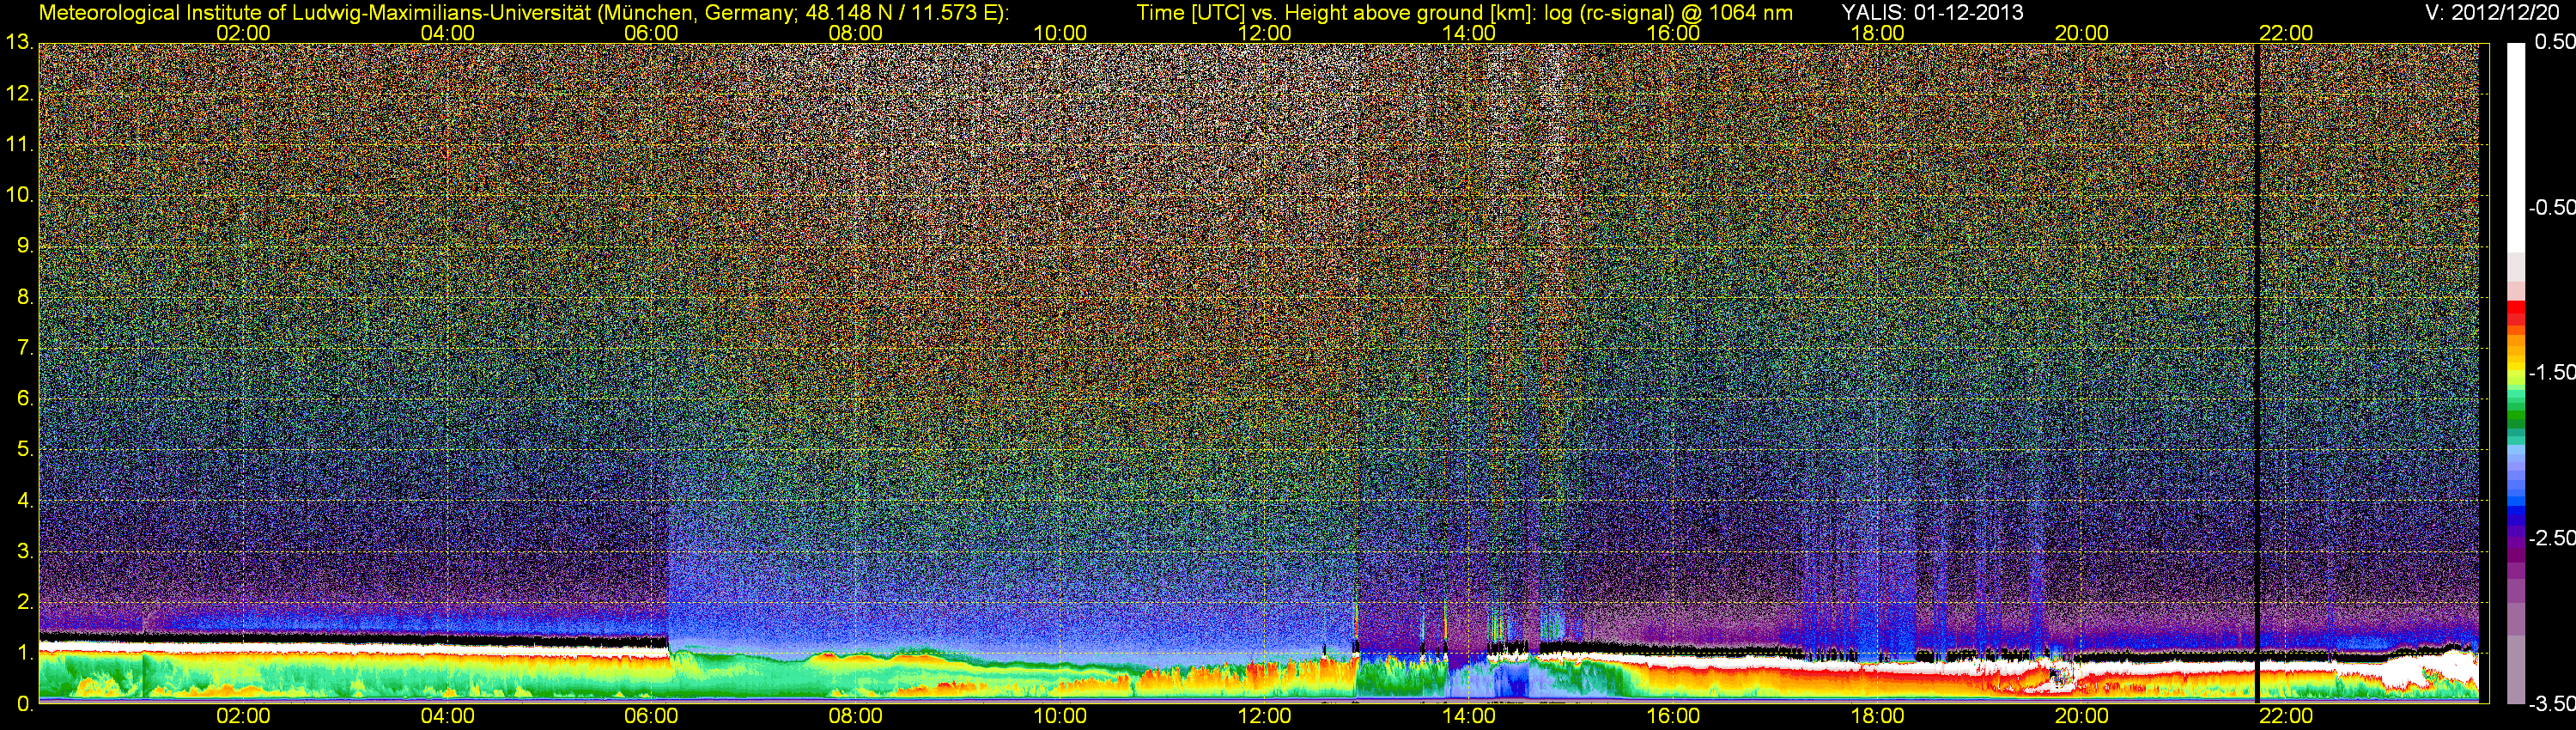Click the 12 km height axis label
This screenshot has width=2576, height=730.
pyautogui.click(x=18, y=94)
